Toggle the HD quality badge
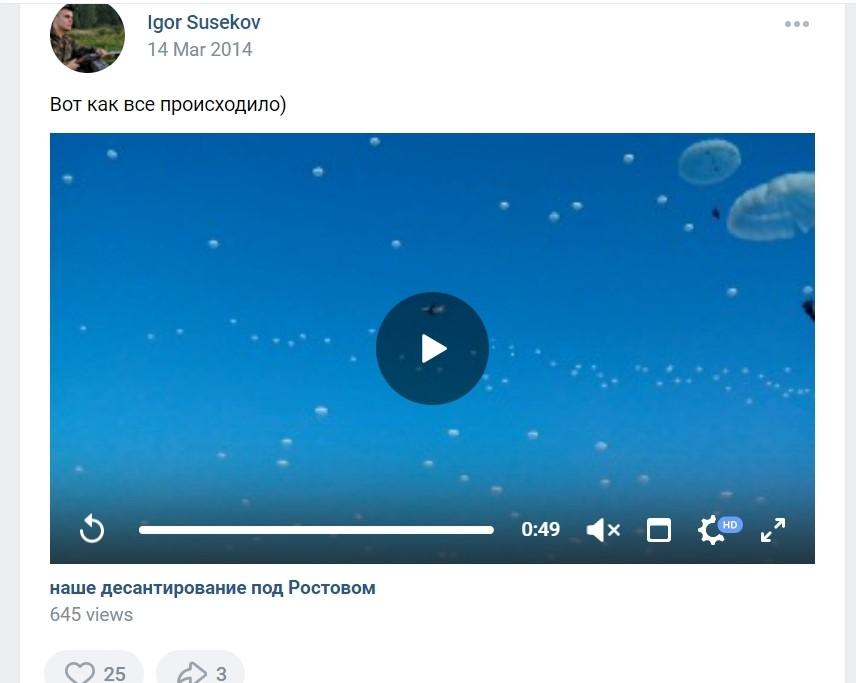Screen dimensions: 856x683 pos(730,525)
